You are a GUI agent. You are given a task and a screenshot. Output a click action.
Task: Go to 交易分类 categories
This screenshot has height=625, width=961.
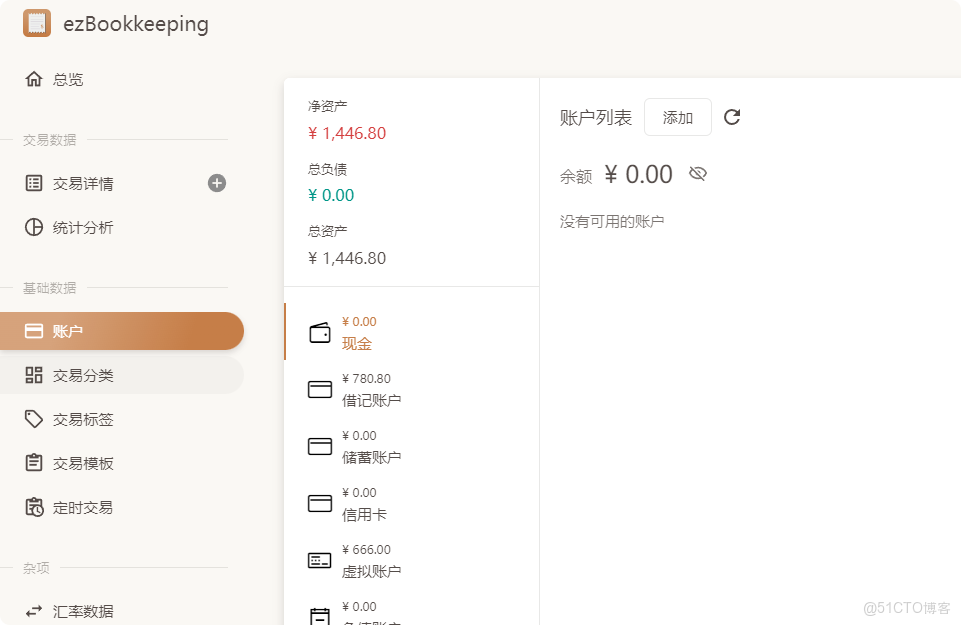tap(83, 375)
